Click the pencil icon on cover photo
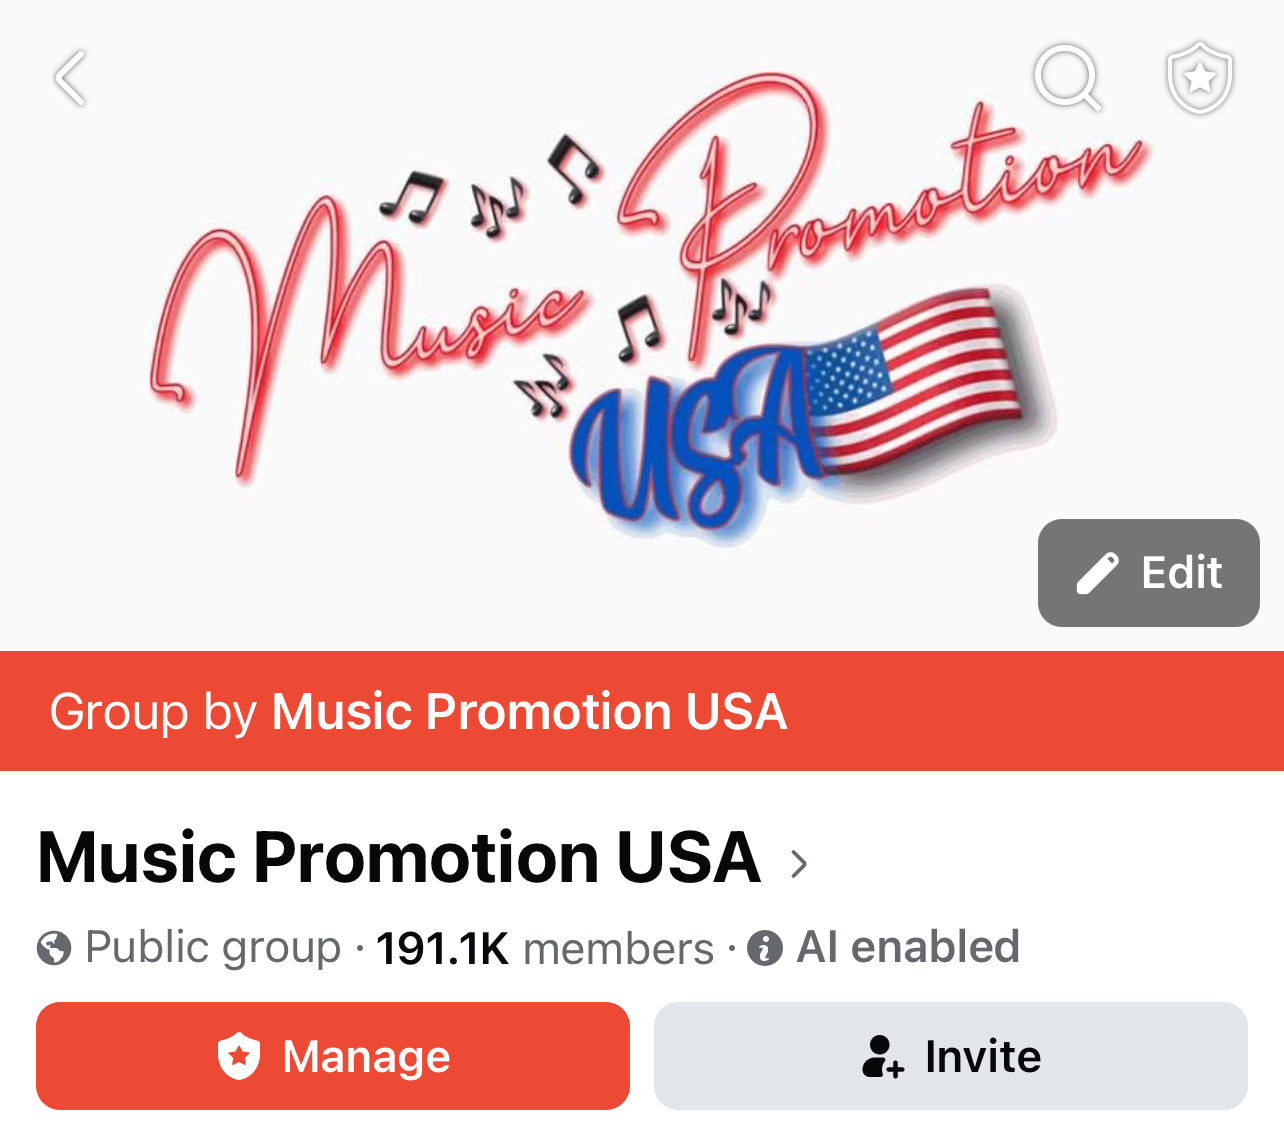The image size is (1284, 1145). tap(1097, 574)
